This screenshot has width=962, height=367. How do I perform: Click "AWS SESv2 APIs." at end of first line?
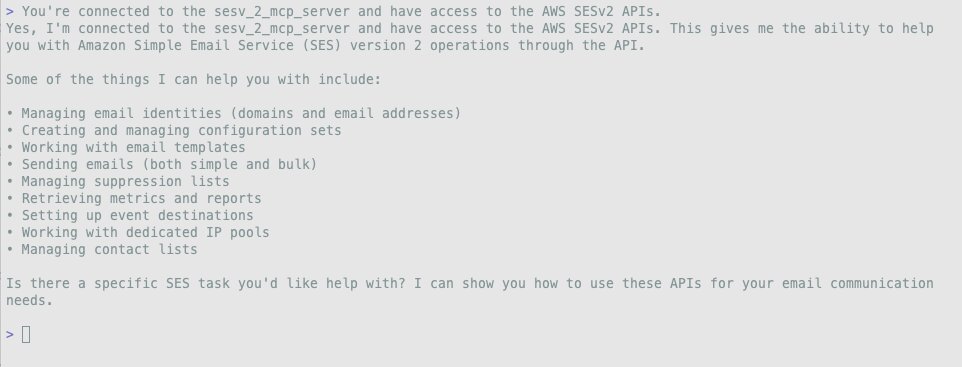[x=601, y=11]
